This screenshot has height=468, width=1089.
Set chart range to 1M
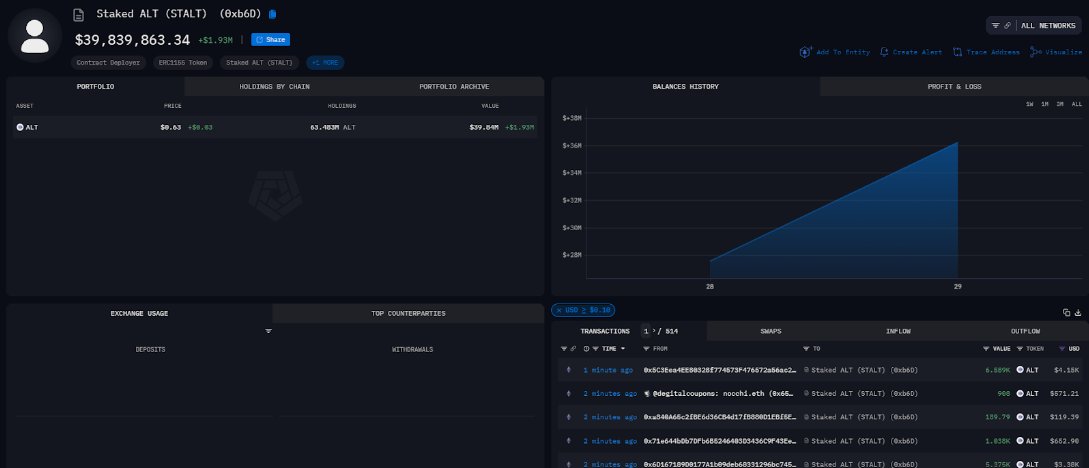(x=1045, y=104)
